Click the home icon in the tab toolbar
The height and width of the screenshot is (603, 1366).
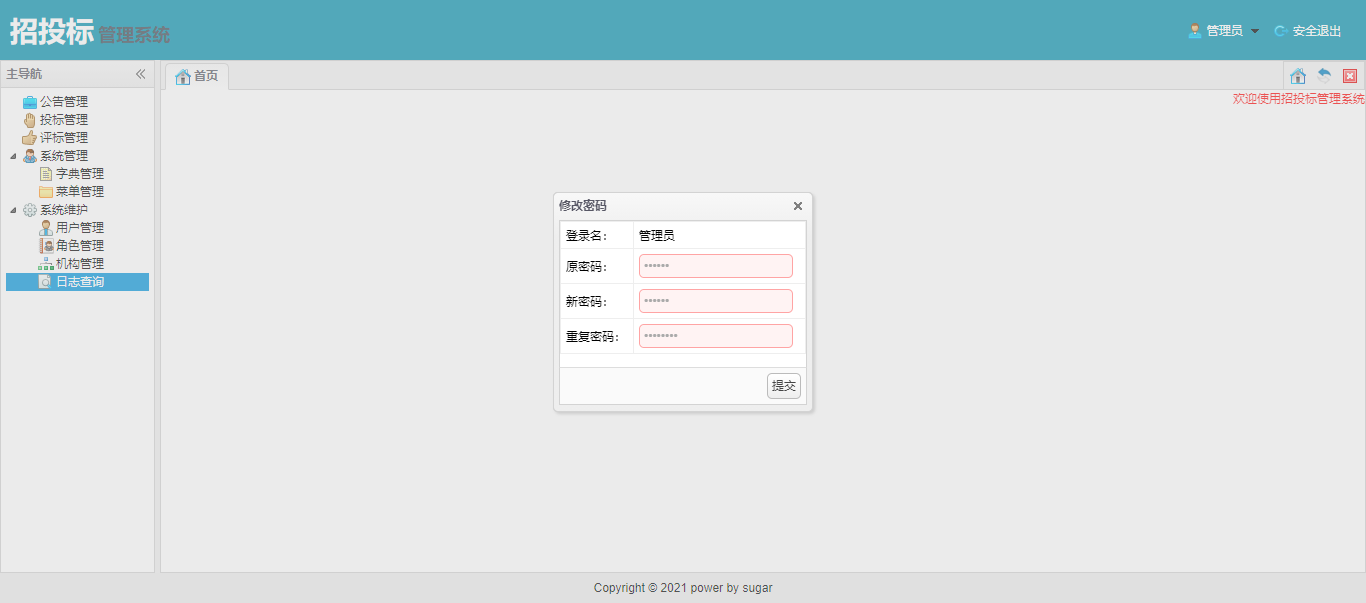pos(1298,76)
